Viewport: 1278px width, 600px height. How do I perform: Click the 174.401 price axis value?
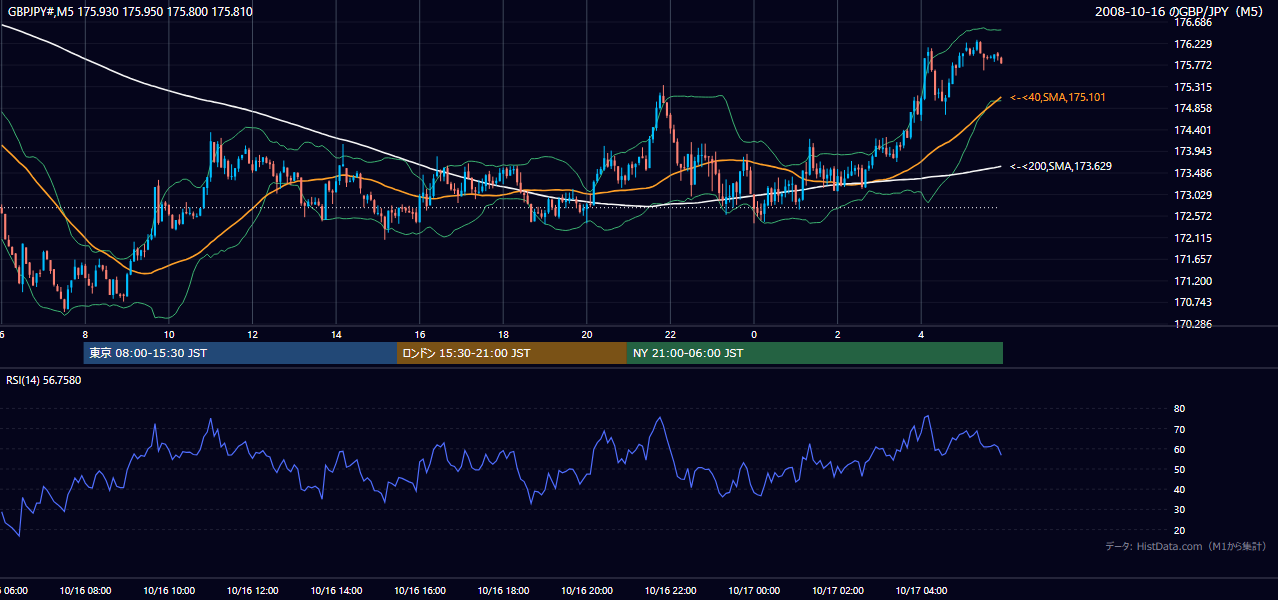[1193, 130]
